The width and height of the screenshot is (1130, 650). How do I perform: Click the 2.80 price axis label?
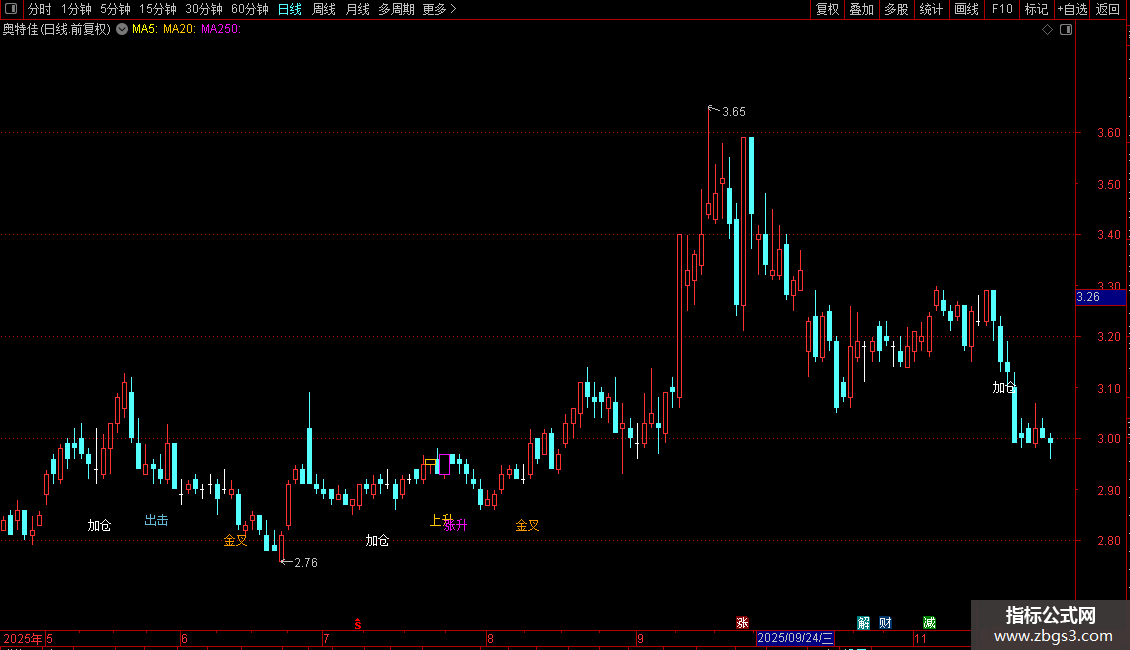click(x=1108, y=540)
